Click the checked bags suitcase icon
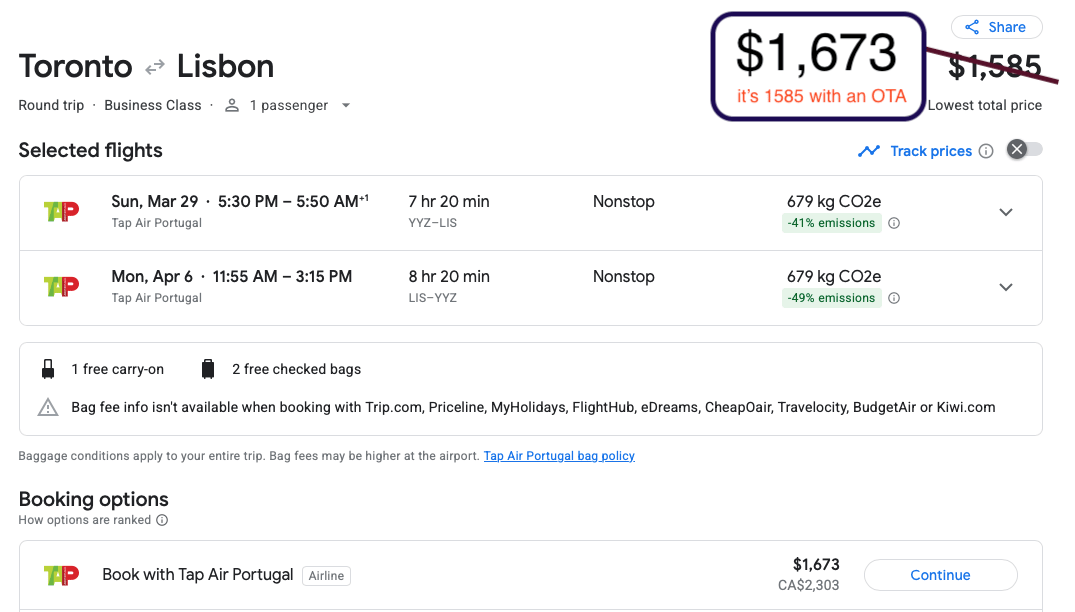1075x612 pixels. click(x=208, y=369)
